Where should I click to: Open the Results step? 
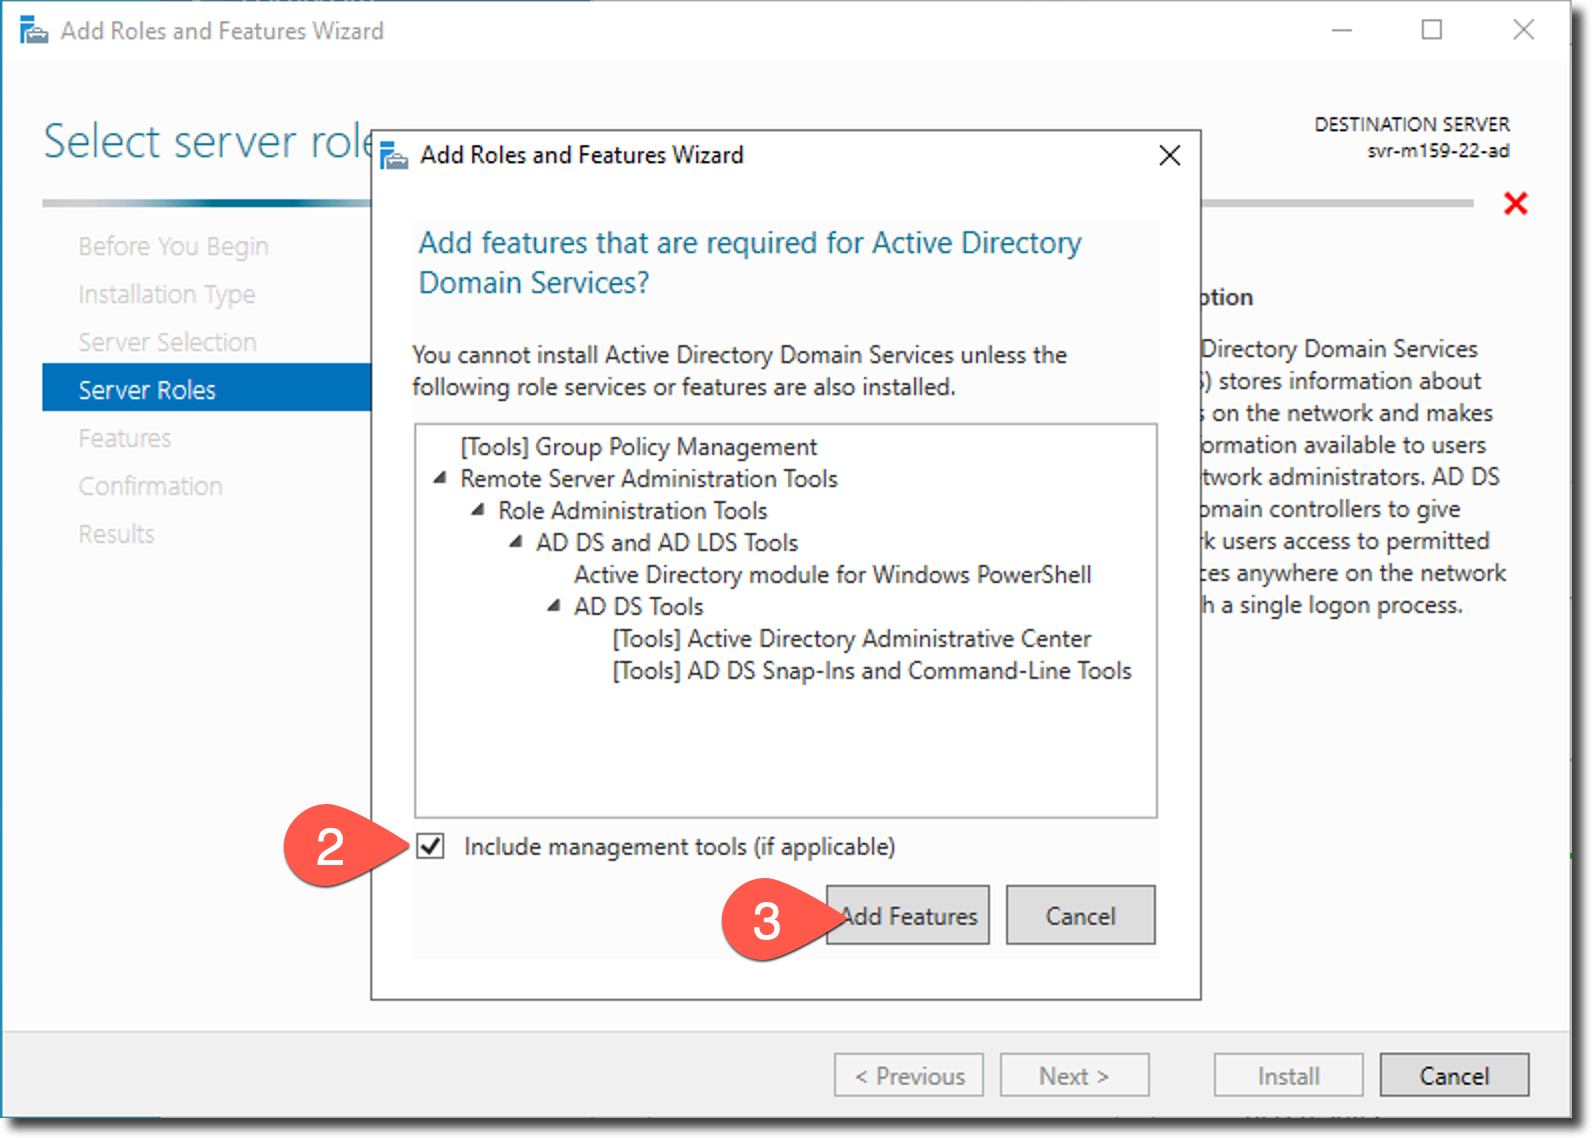117,534
